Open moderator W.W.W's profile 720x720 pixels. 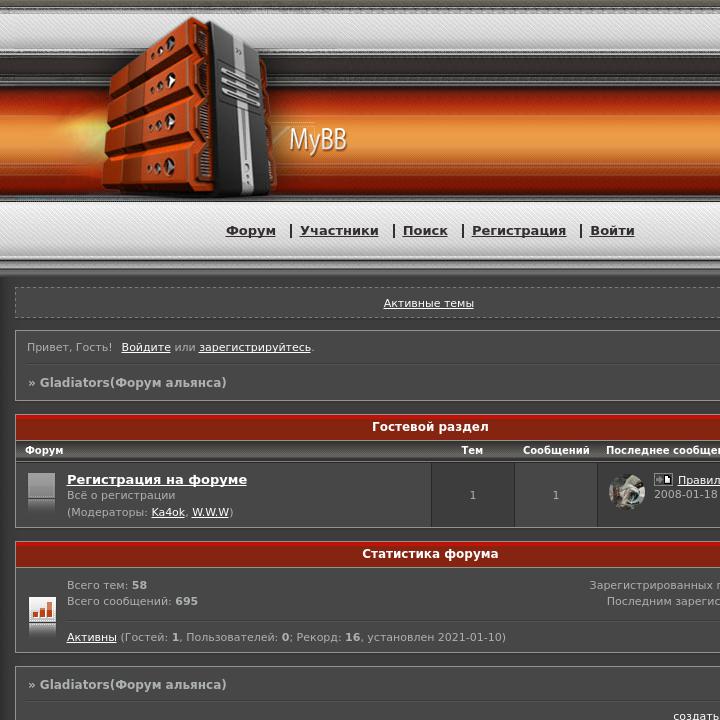[x=210, y=512]
